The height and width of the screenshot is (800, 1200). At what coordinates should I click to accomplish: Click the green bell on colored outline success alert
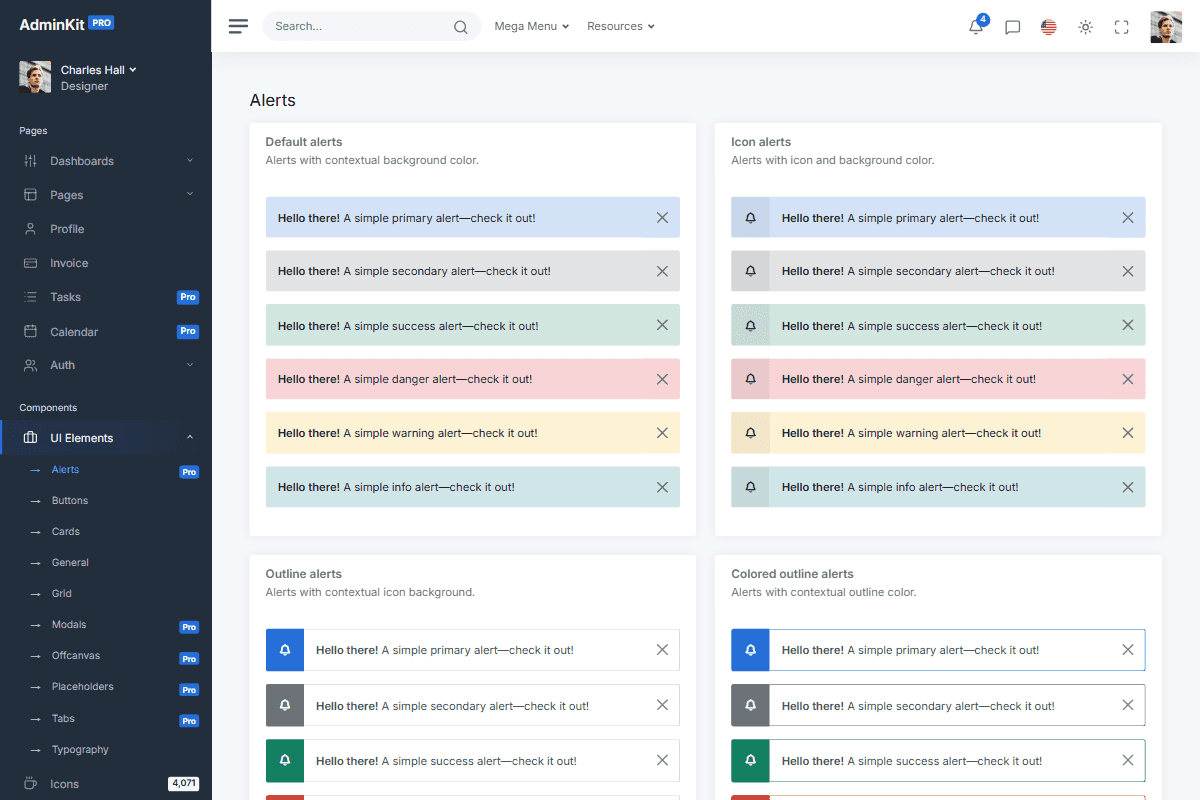[x=750, y=761]
